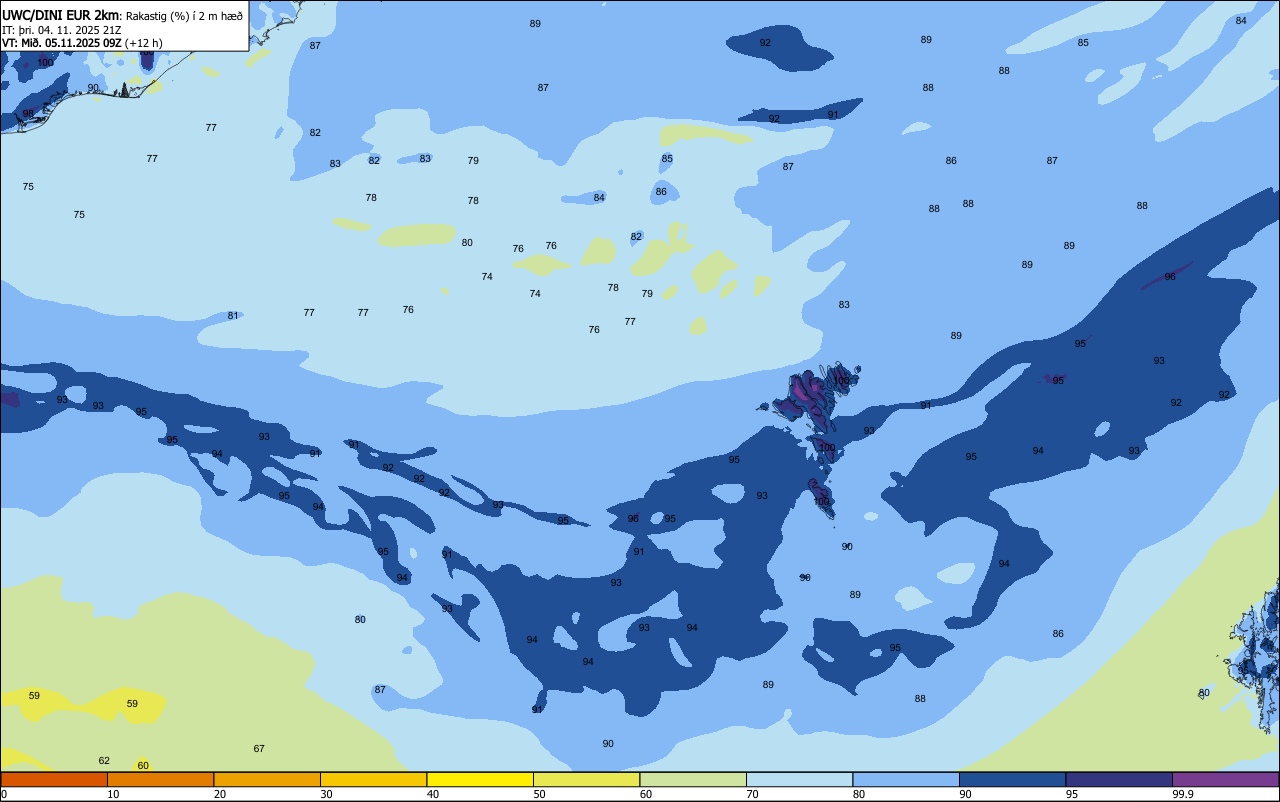Click the forecast offset "(+12 h)"
Image resolution: width=1280 pixels, height=802 pixels.
pos(144,43)
